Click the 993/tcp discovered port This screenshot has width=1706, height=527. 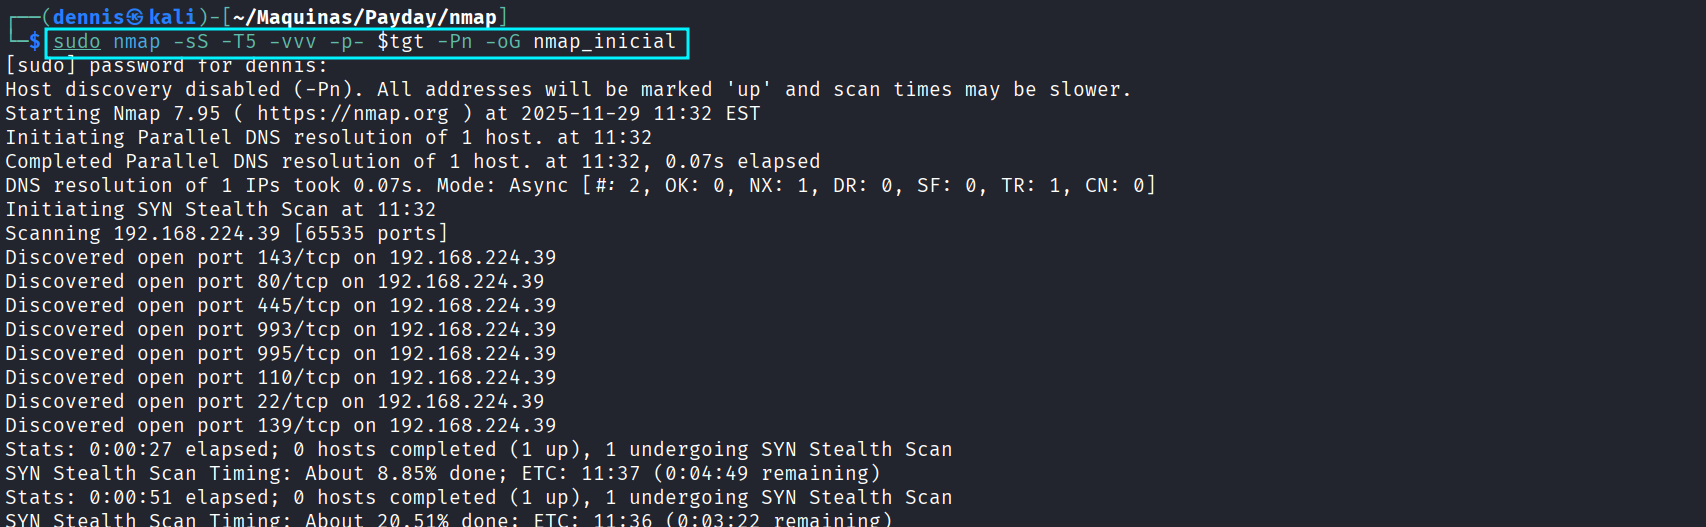(x=299, y=329)
